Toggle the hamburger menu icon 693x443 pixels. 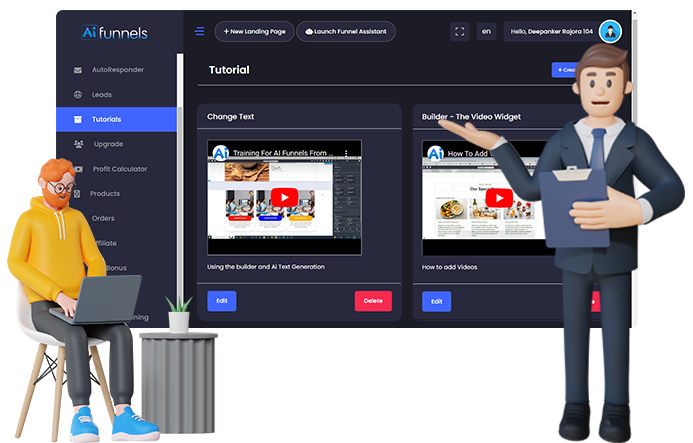click(199, 31)
